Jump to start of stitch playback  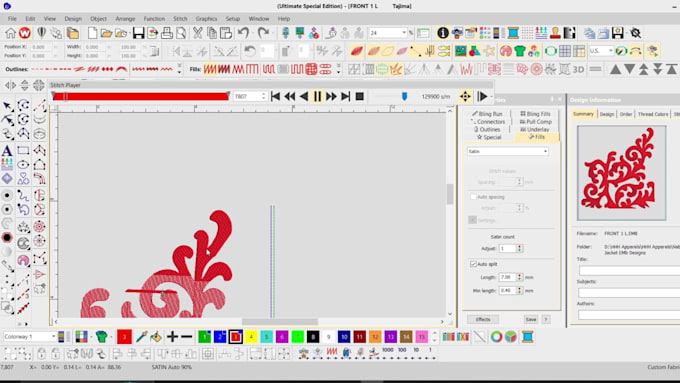[275, 96]
